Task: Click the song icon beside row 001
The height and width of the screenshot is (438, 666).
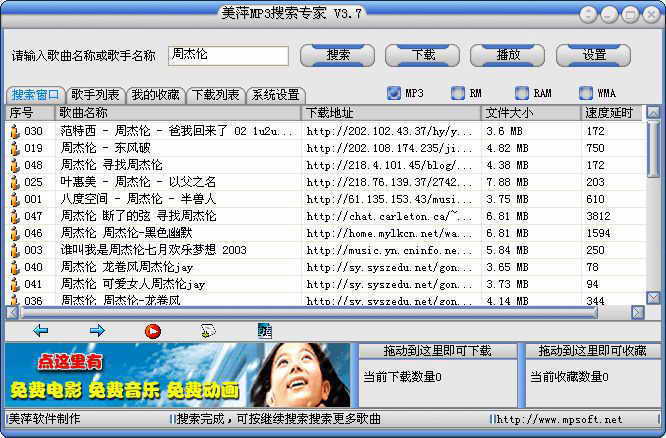Action: tap(15, 199)
